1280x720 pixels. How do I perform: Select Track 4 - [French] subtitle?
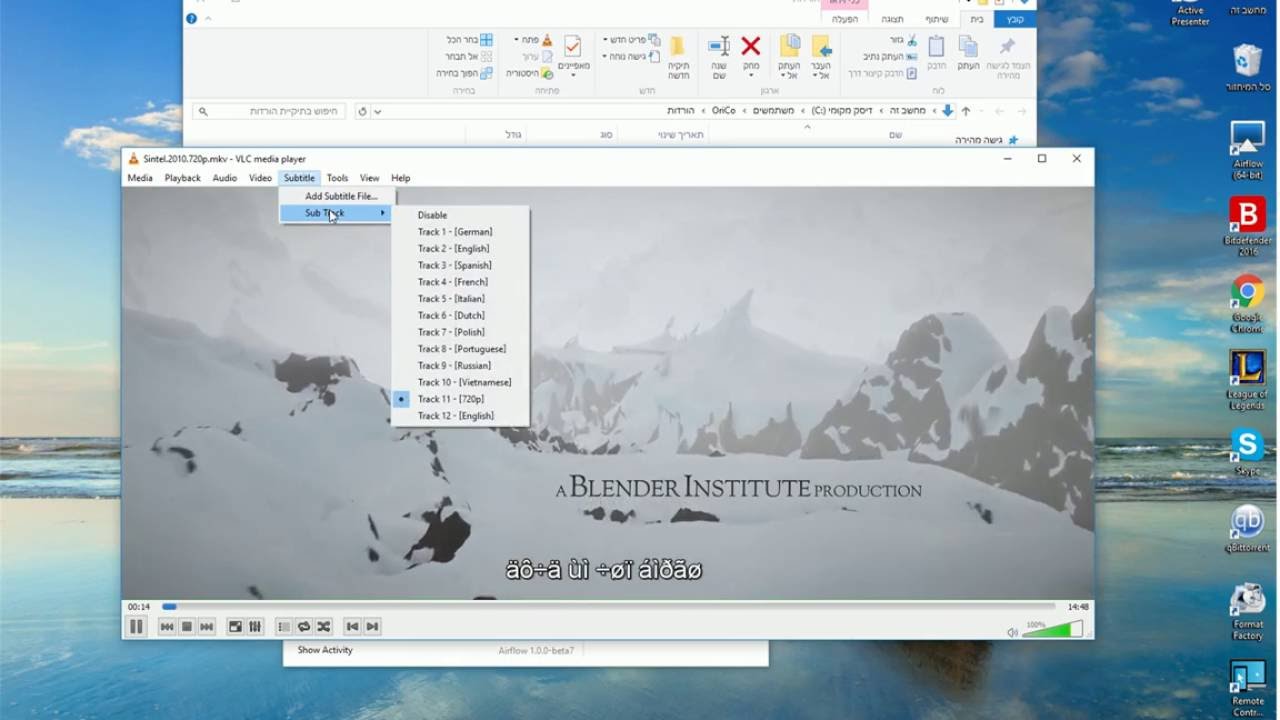[460, 282]
